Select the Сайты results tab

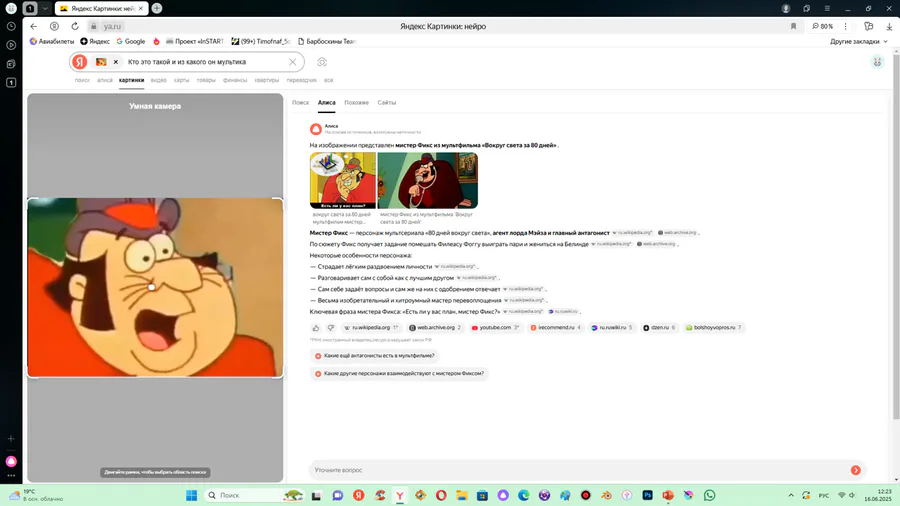coord(386,103)
